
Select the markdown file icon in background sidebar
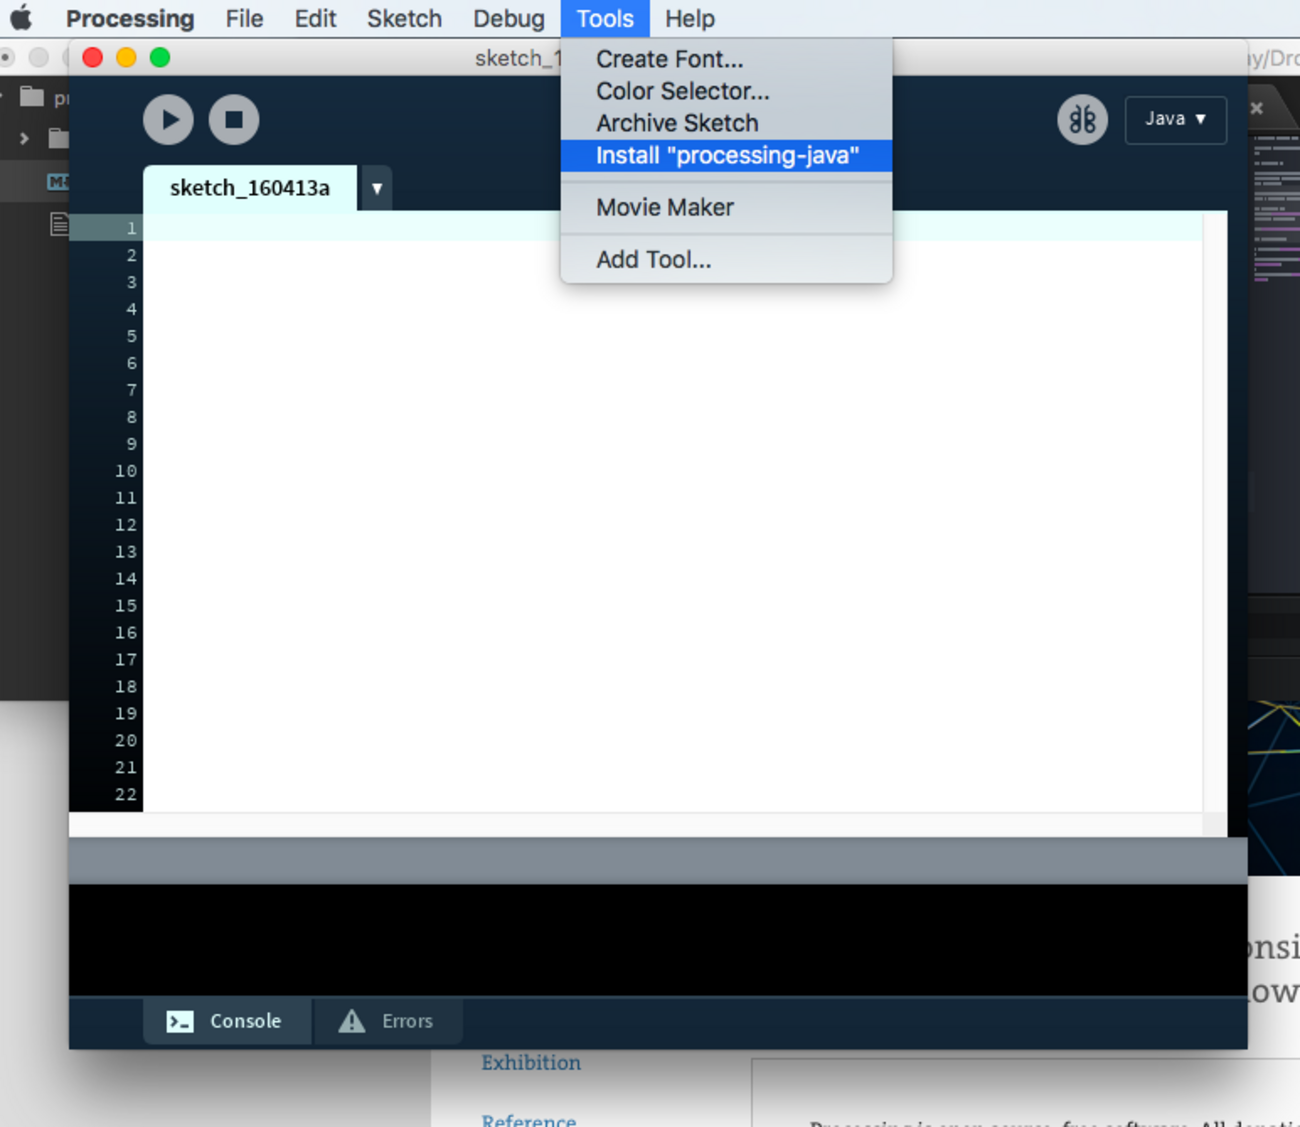pos(58,182)
